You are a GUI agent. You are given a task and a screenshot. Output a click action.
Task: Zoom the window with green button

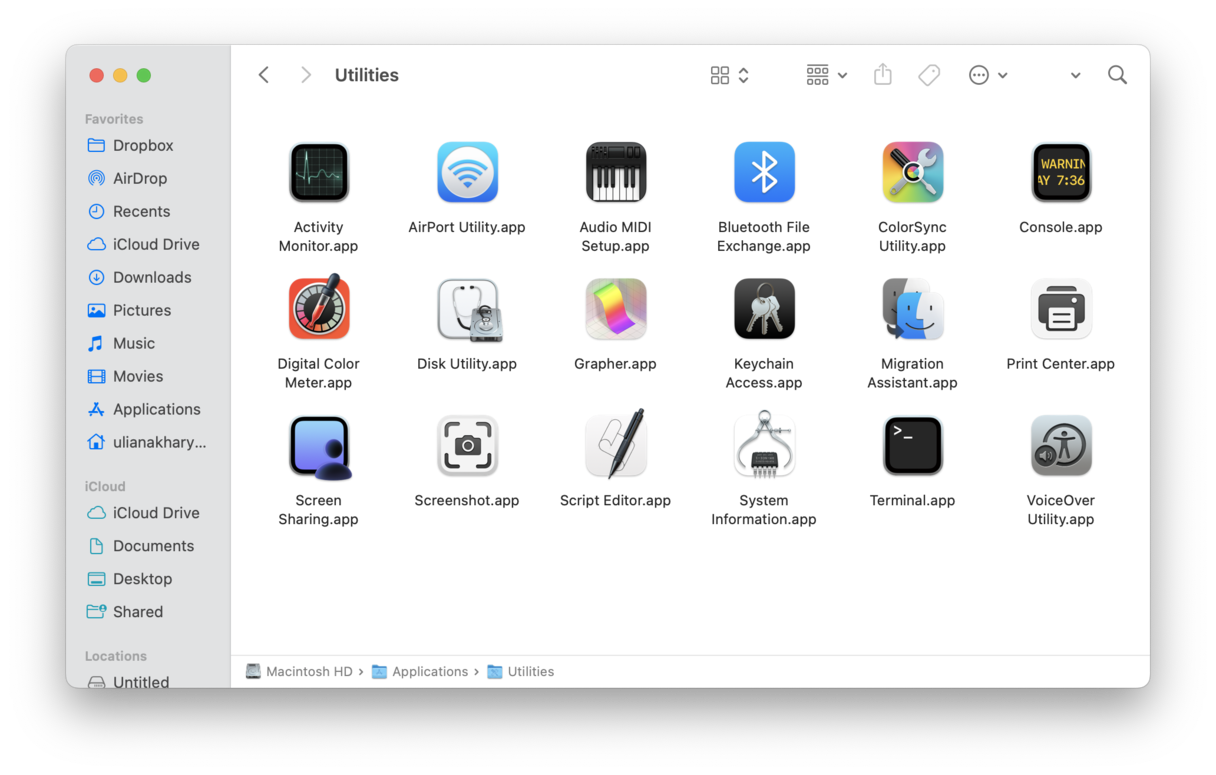click(x=144, y=75)
